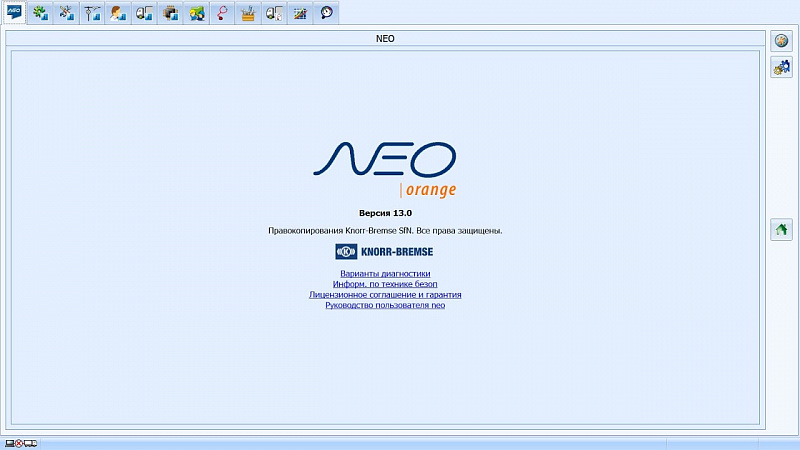This screenshot has height=450, width=800.
Task: Click the NEO orange logo
Action: [x=385, y=169]
